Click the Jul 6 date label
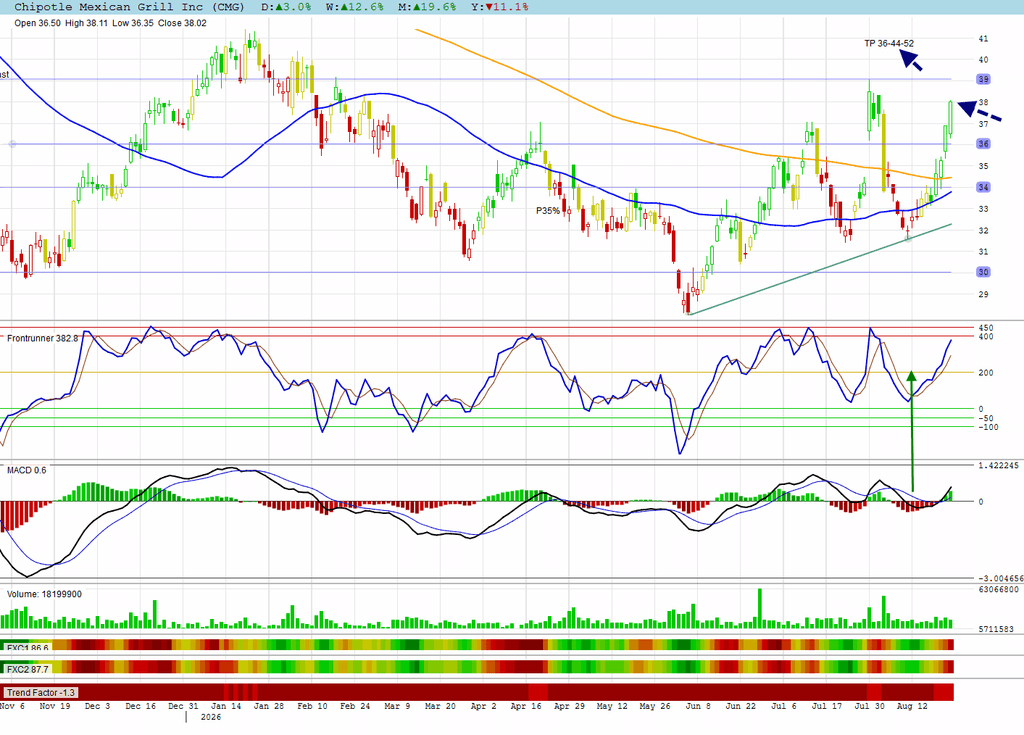The image size is (1024, 735). (x=784, y=706)
